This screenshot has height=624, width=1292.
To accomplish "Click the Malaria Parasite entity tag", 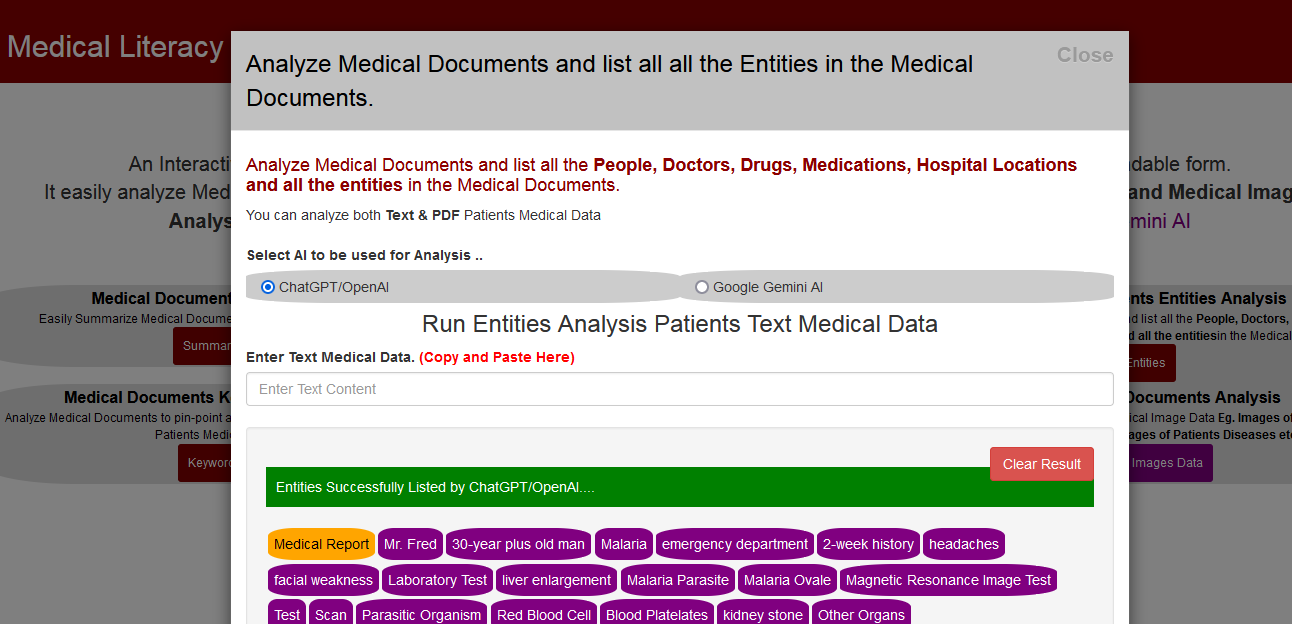I will click(677, 579).
